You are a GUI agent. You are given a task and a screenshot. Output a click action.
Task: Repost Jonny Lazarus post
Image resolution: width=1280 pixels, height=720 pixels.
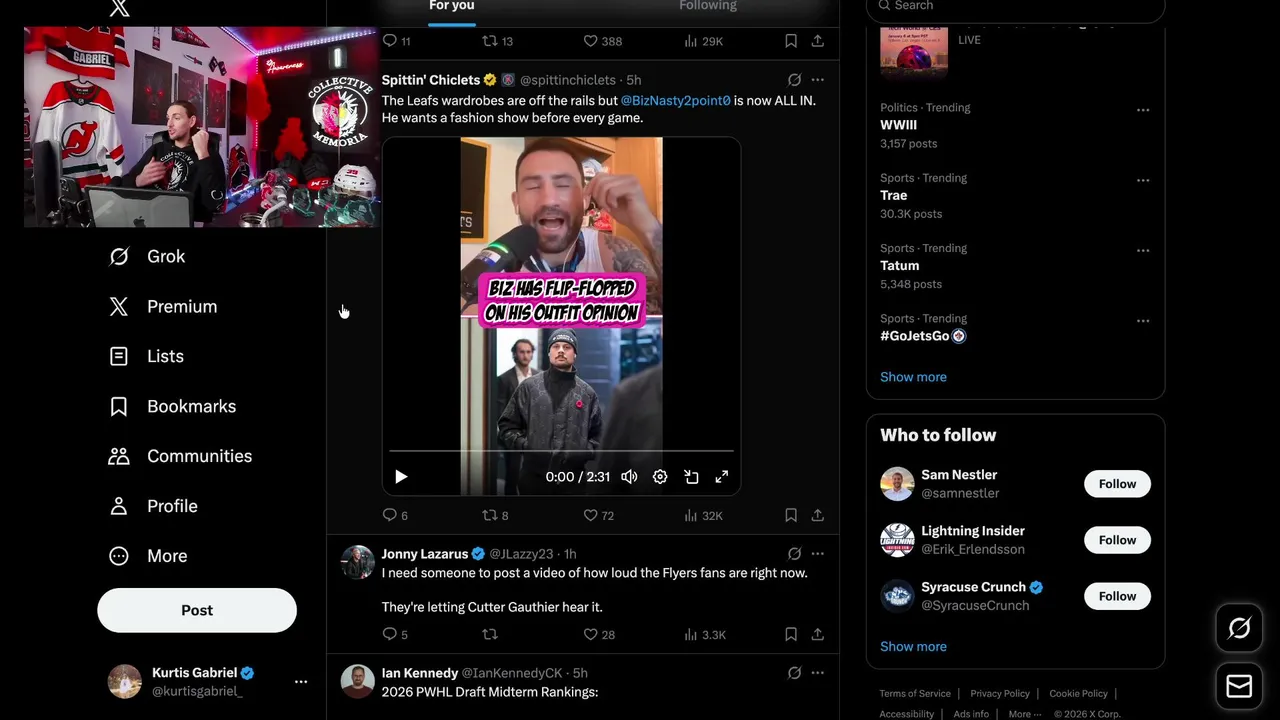tap(490, 634)
